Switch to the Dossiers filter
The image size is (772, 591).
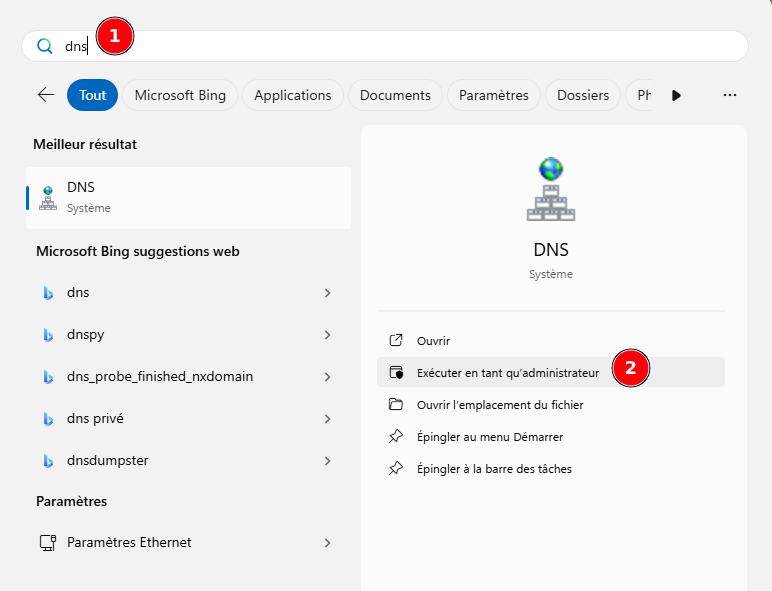pyautogui.click(x=583, y=95)
